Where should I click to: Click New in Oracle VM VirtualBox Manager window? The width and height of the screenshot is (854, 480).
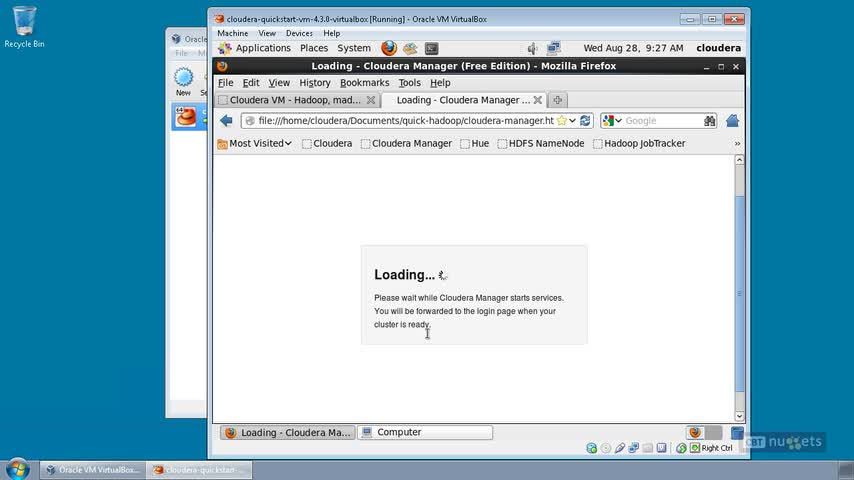tap(183, 82)
